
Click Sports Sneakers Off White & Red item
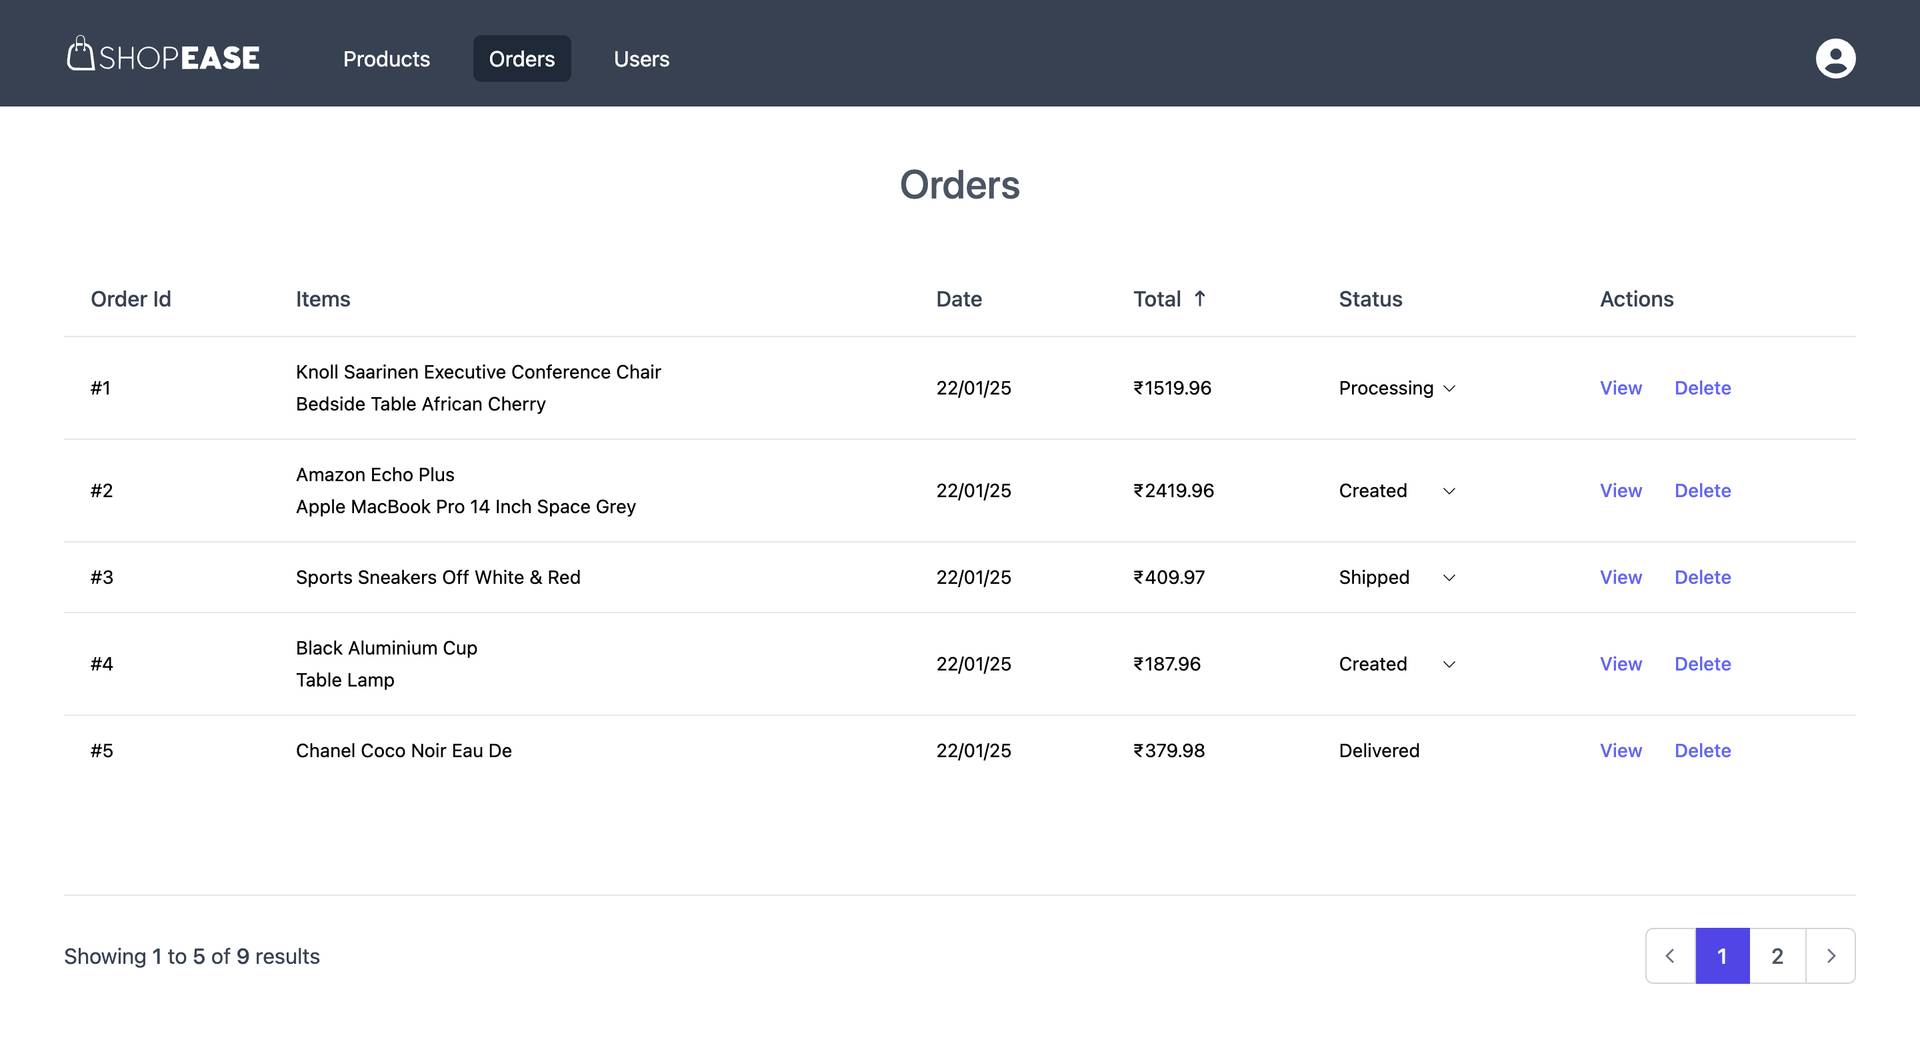click(x=438, y=577)
